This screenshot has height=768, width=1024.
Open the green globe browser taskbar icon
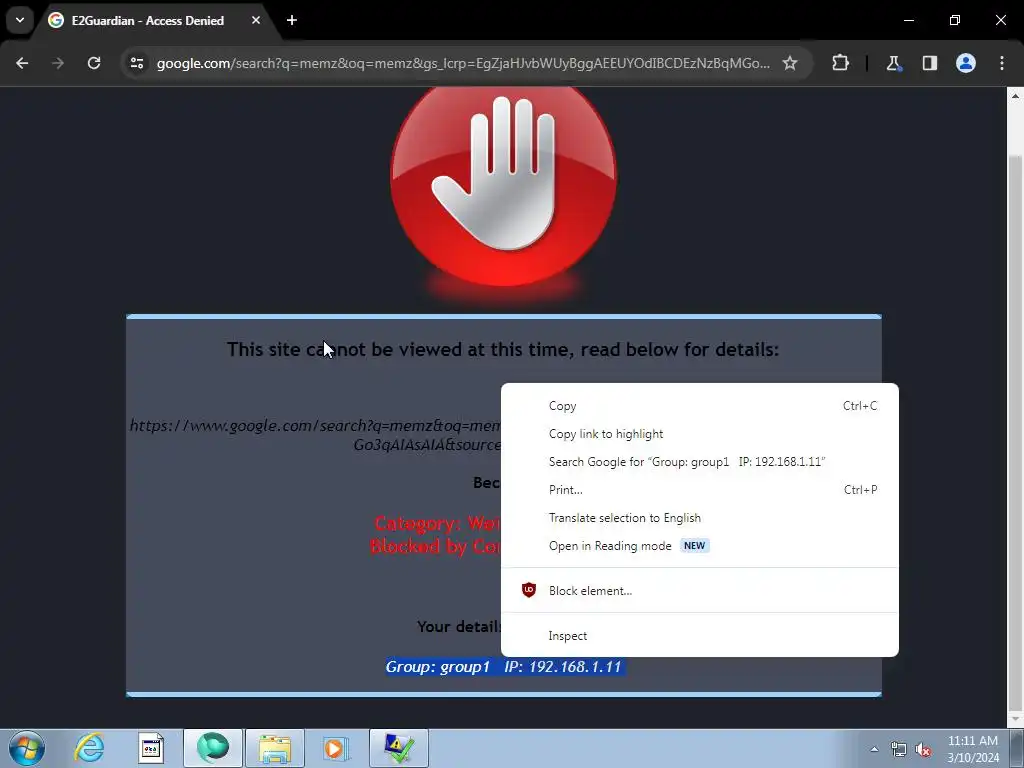point(213,748)
